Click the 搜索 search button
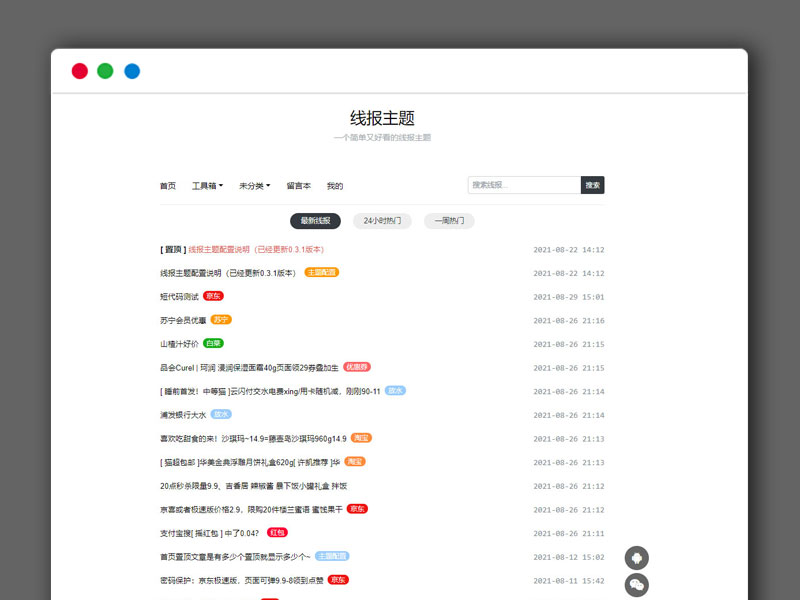The width and height of the screenshot is (800, 600). coord(592,184)
